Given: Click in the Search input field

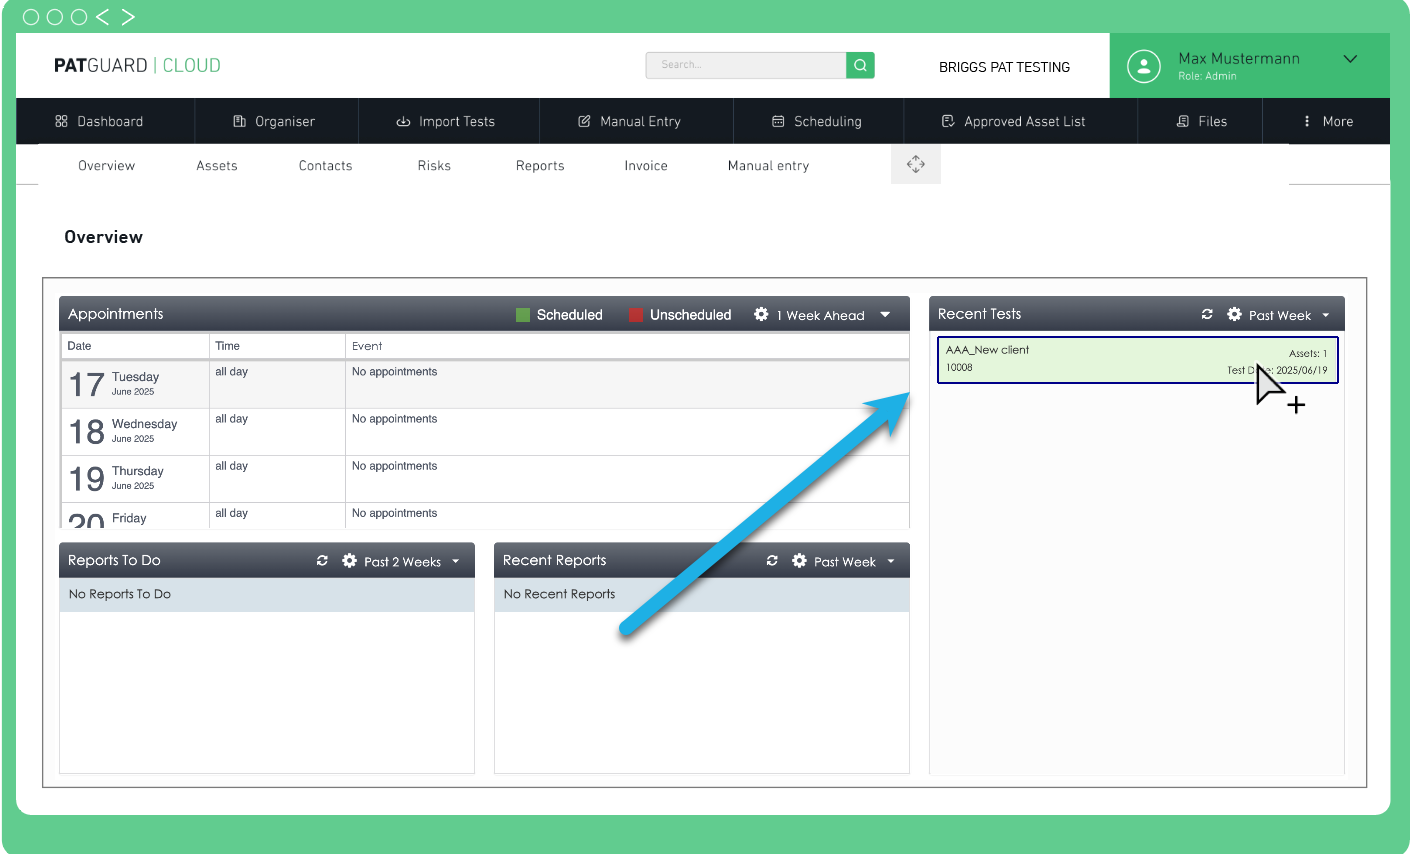Looking at the screenshot, I should click(x=746, y=65).
